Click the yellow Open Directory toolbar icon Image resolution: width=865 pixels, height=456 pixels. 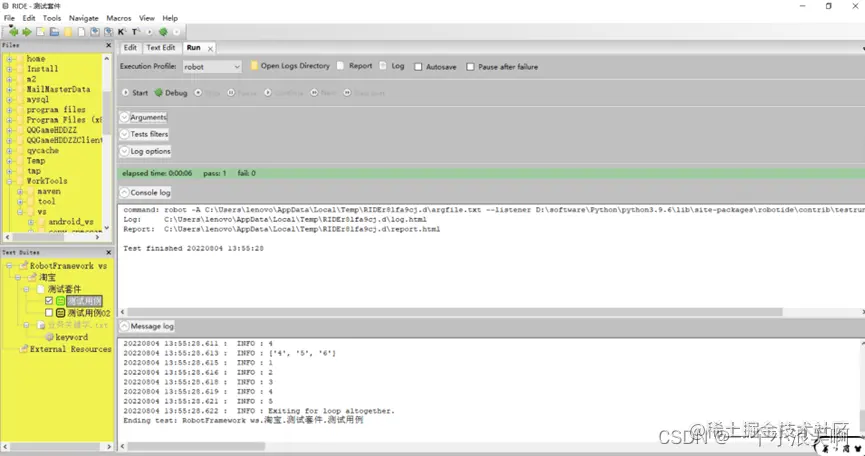coord(68,32)
